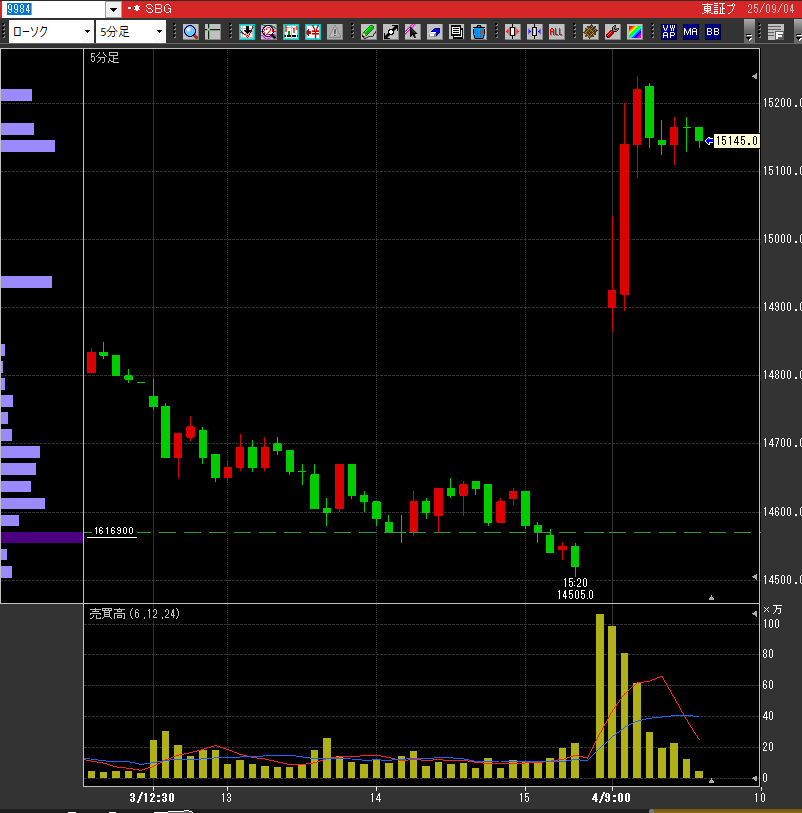Viewport: 802px width, 813px height.
Task: Click the 25/09/04 date in title bar
Action: 771,9
